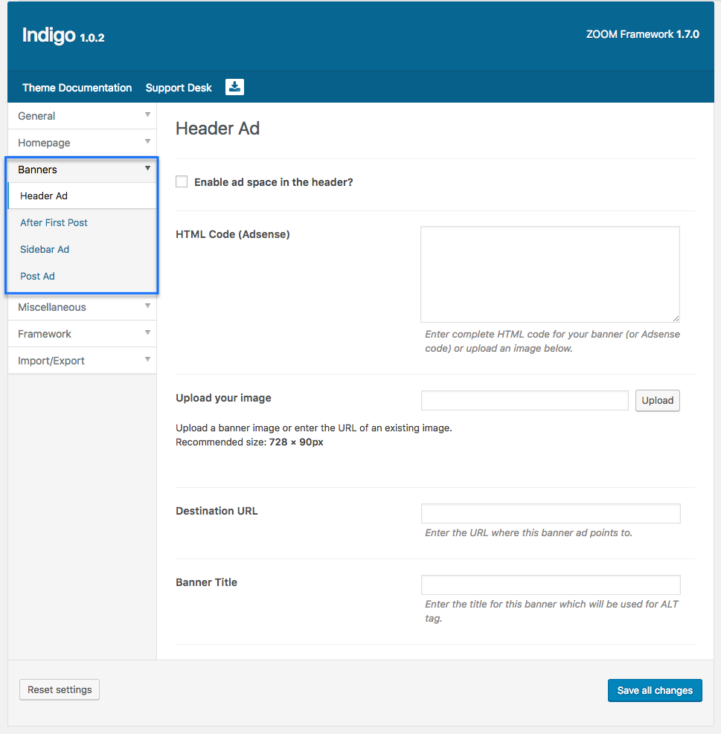Focus the HTML Code (Adsense) text area
The height and width of the screenshot is (734, 721).
pos(550,274)
